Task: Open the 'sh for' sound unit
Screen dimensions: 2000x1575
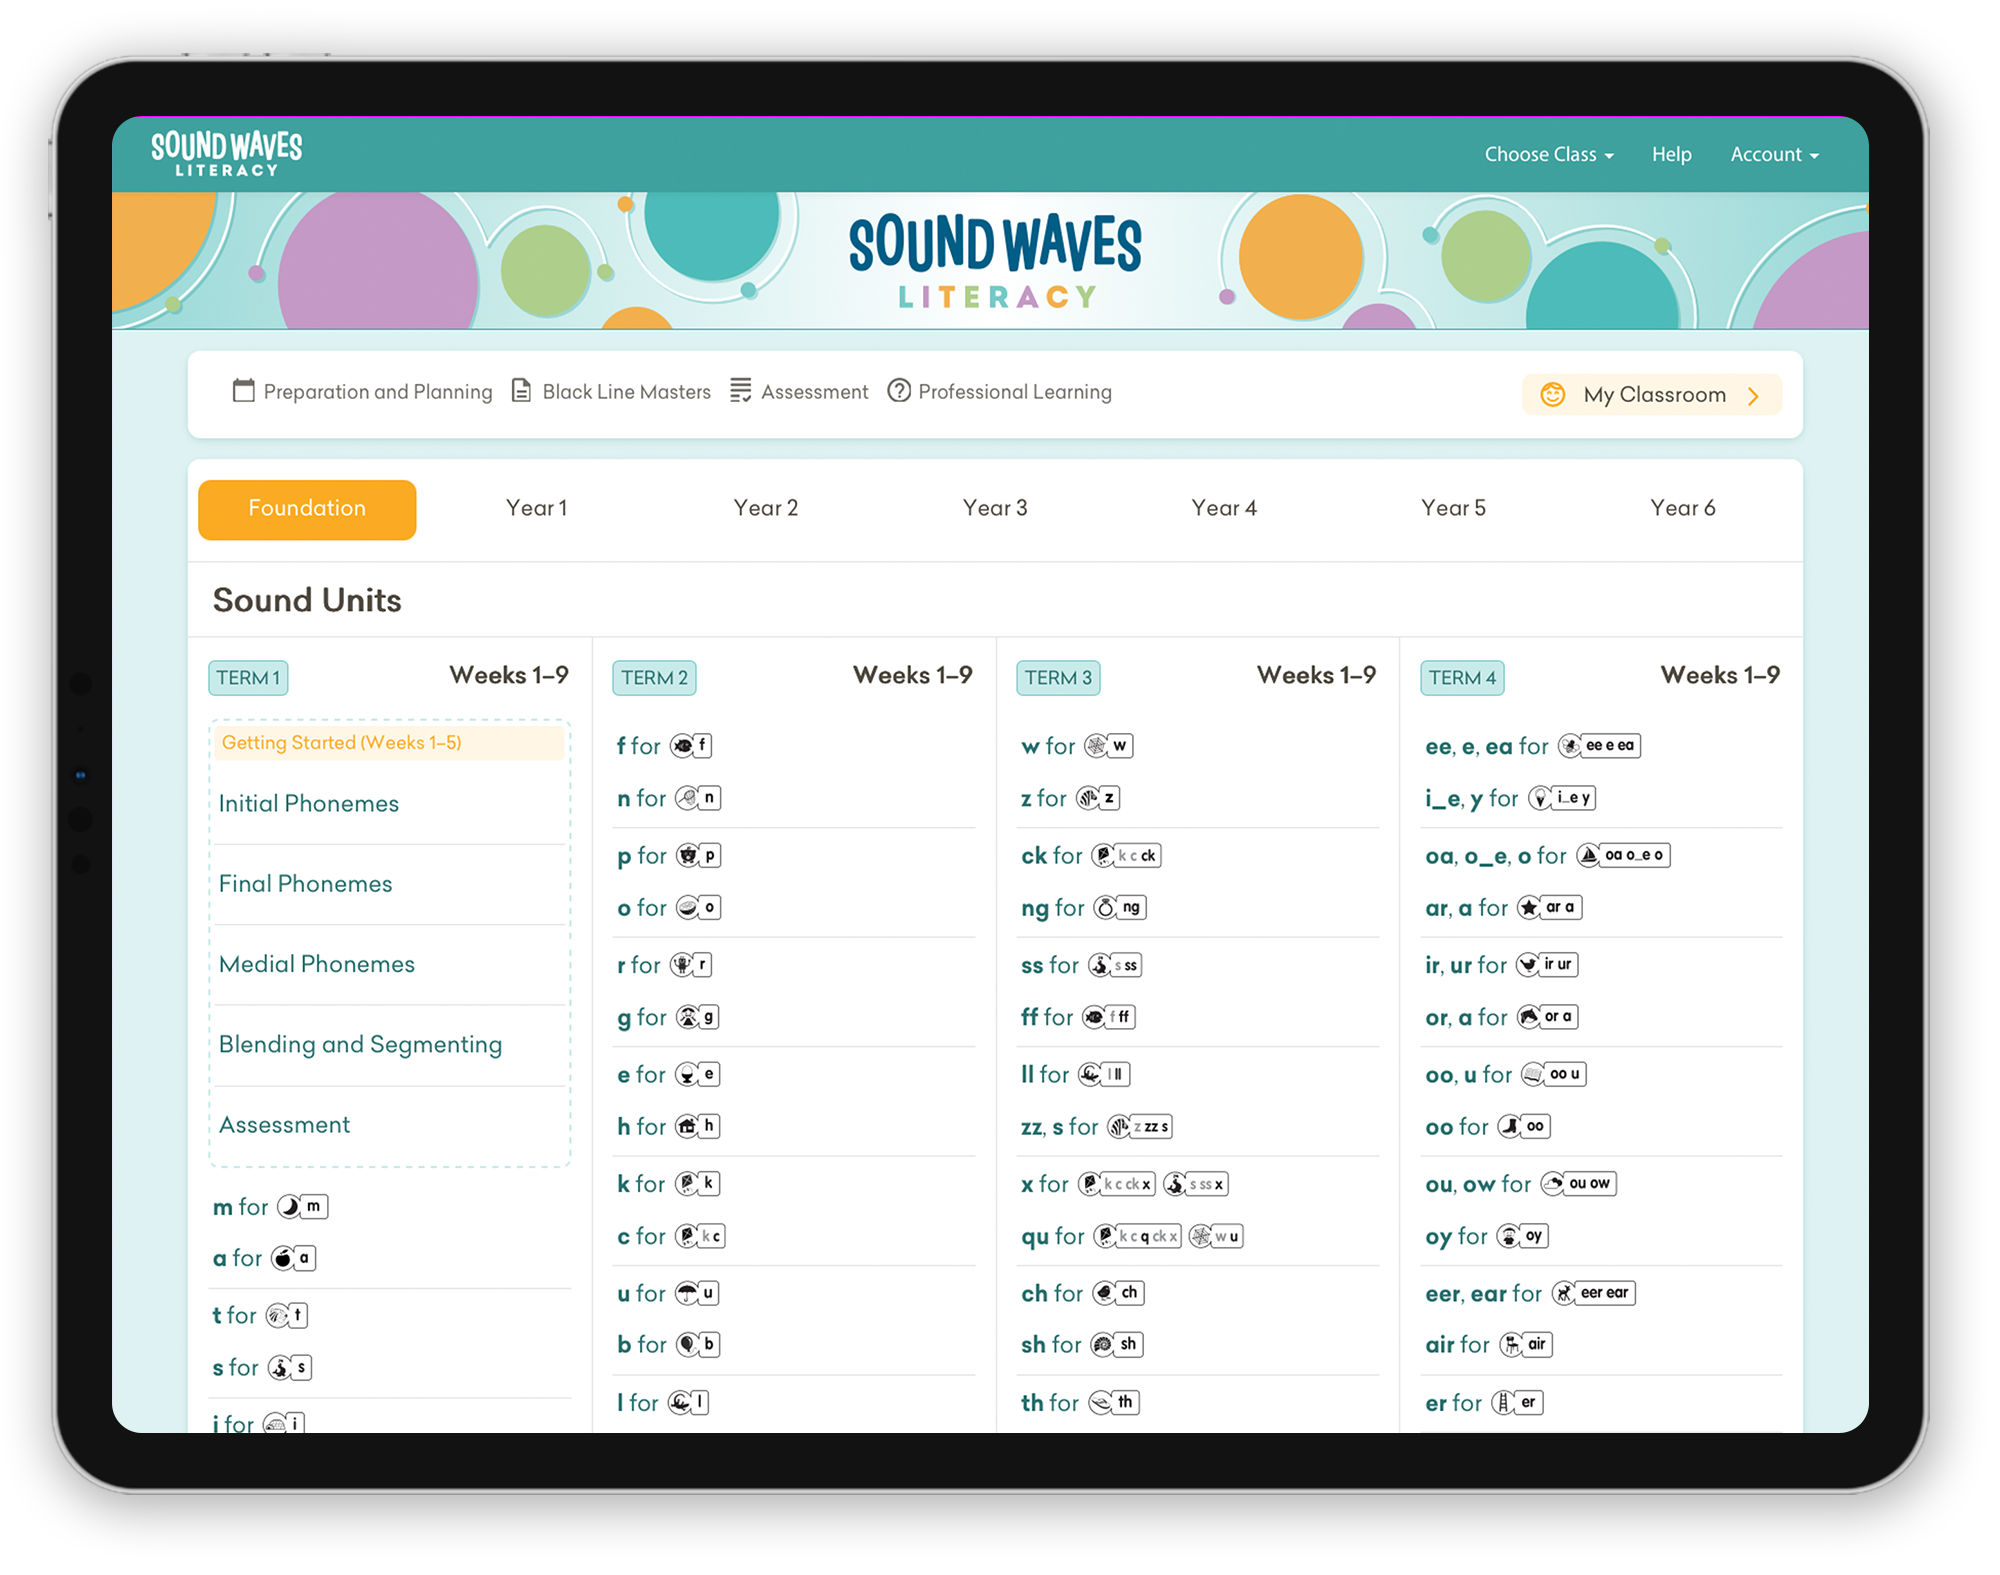Action: pos(1083,1345)
